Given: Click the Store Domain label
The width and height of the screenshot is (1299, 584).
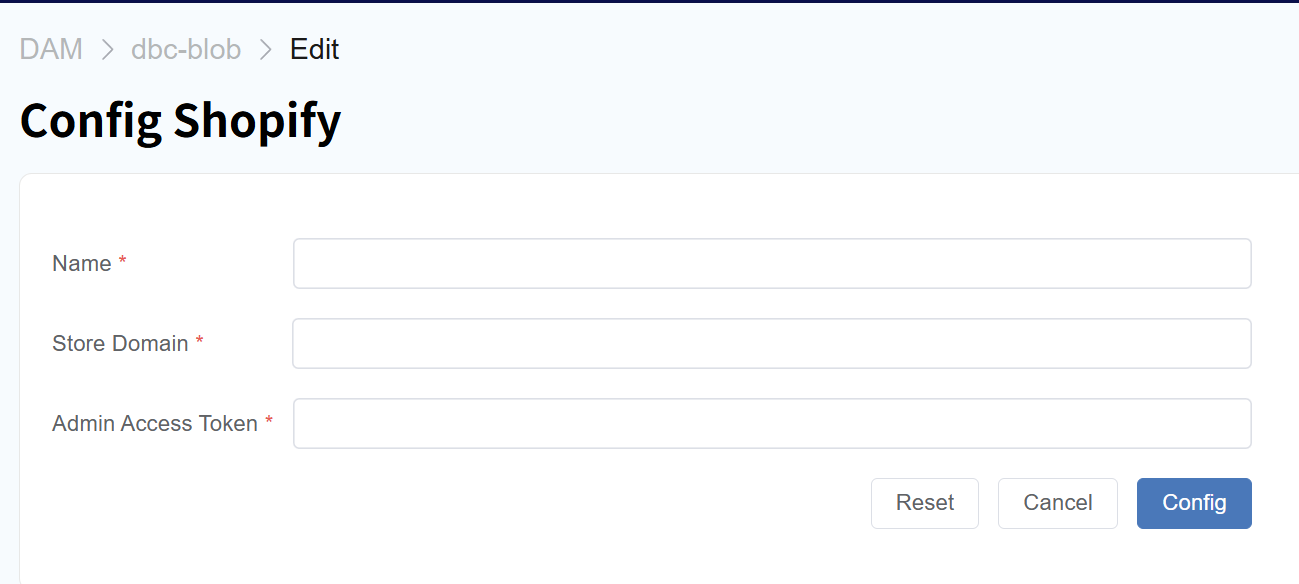Looking at the screenshot, I should pos(120,344).
